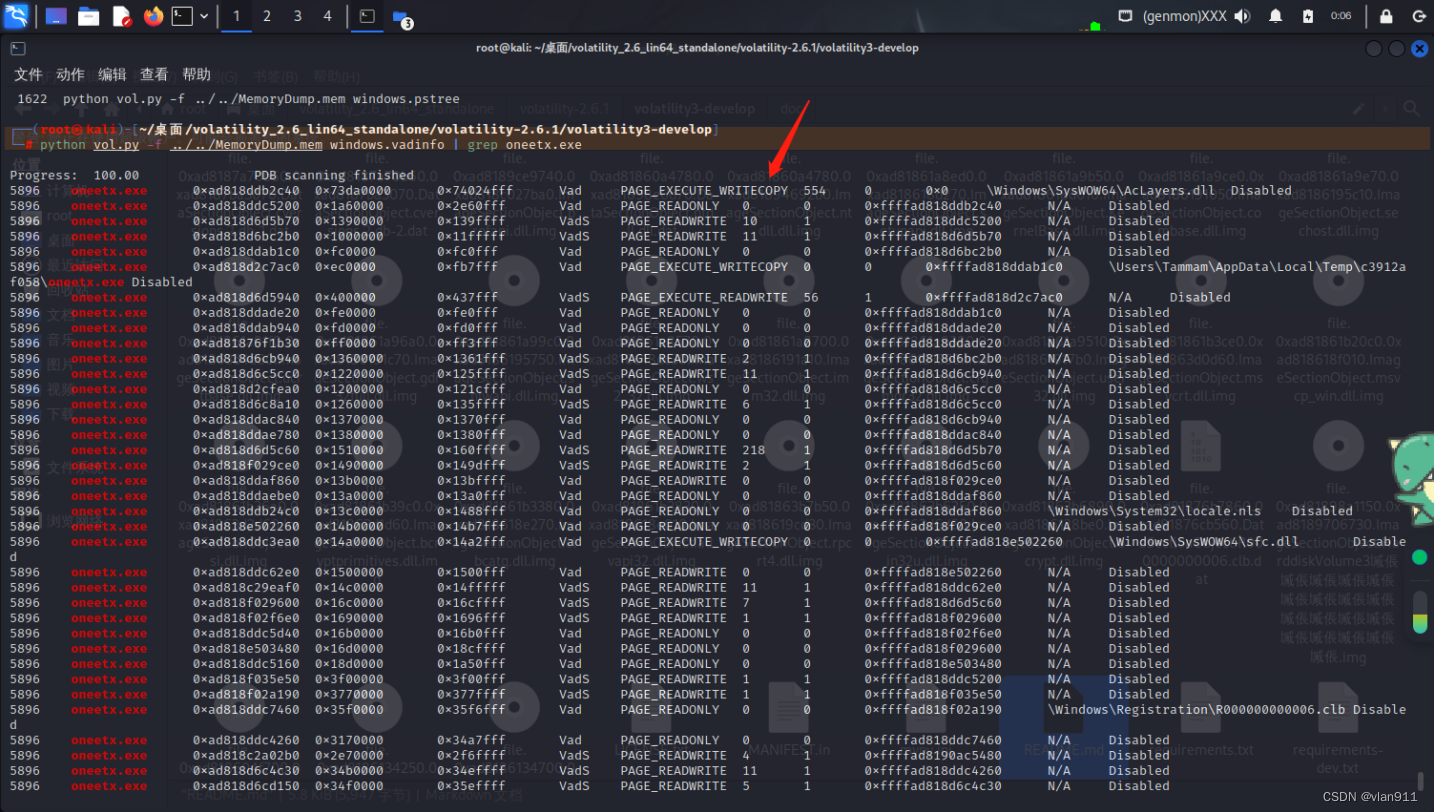
Task: Adjust the vertical green level slider
Action: (x=1419, y=611)
